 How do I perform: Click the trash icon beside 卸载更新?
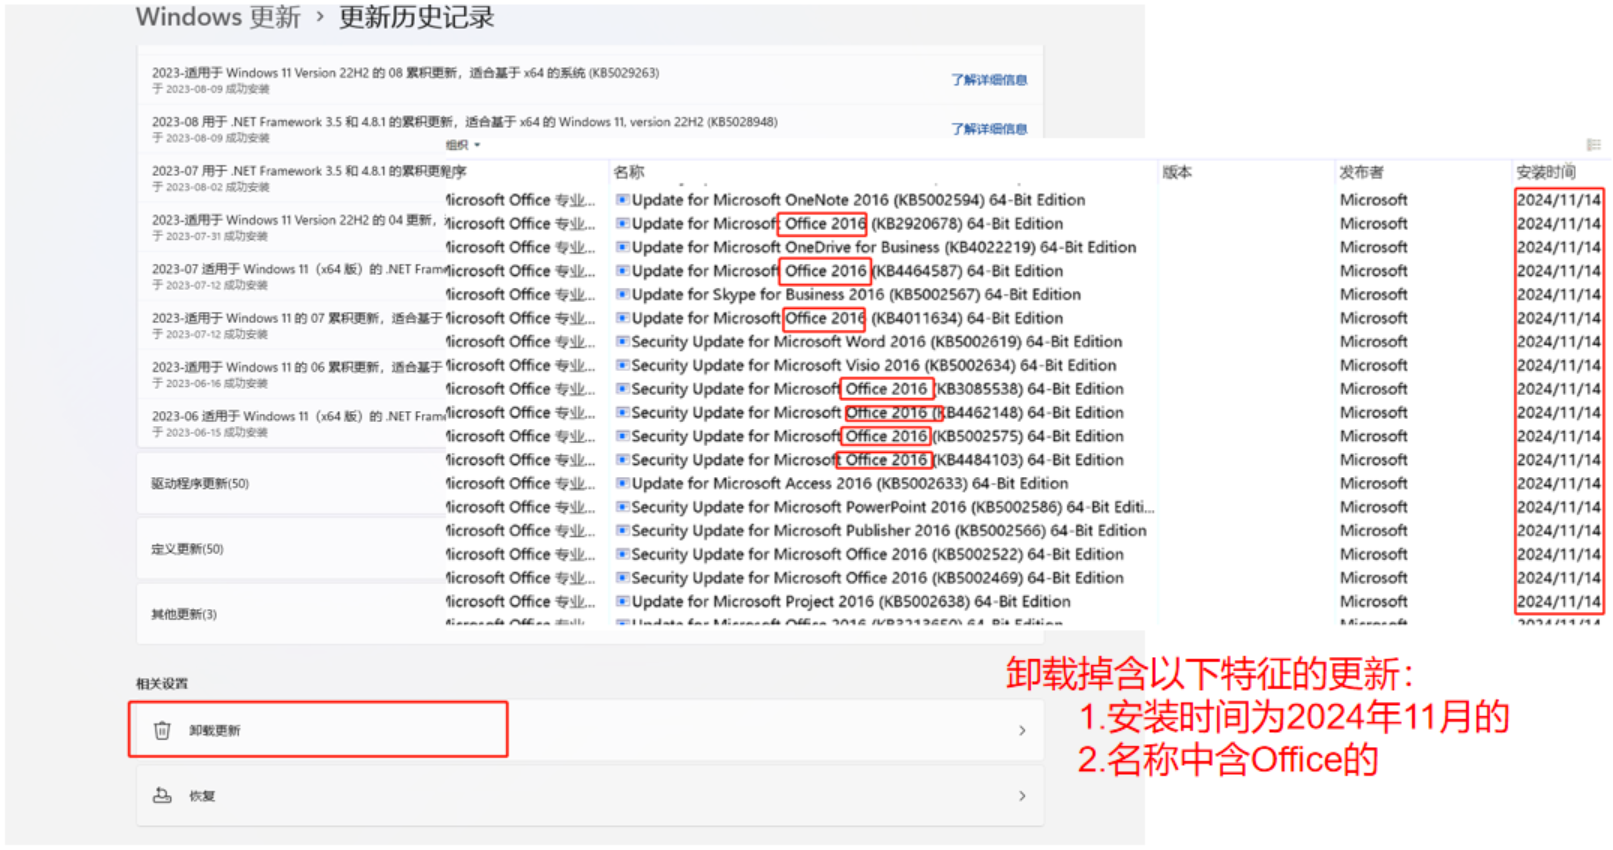(162, 731)
